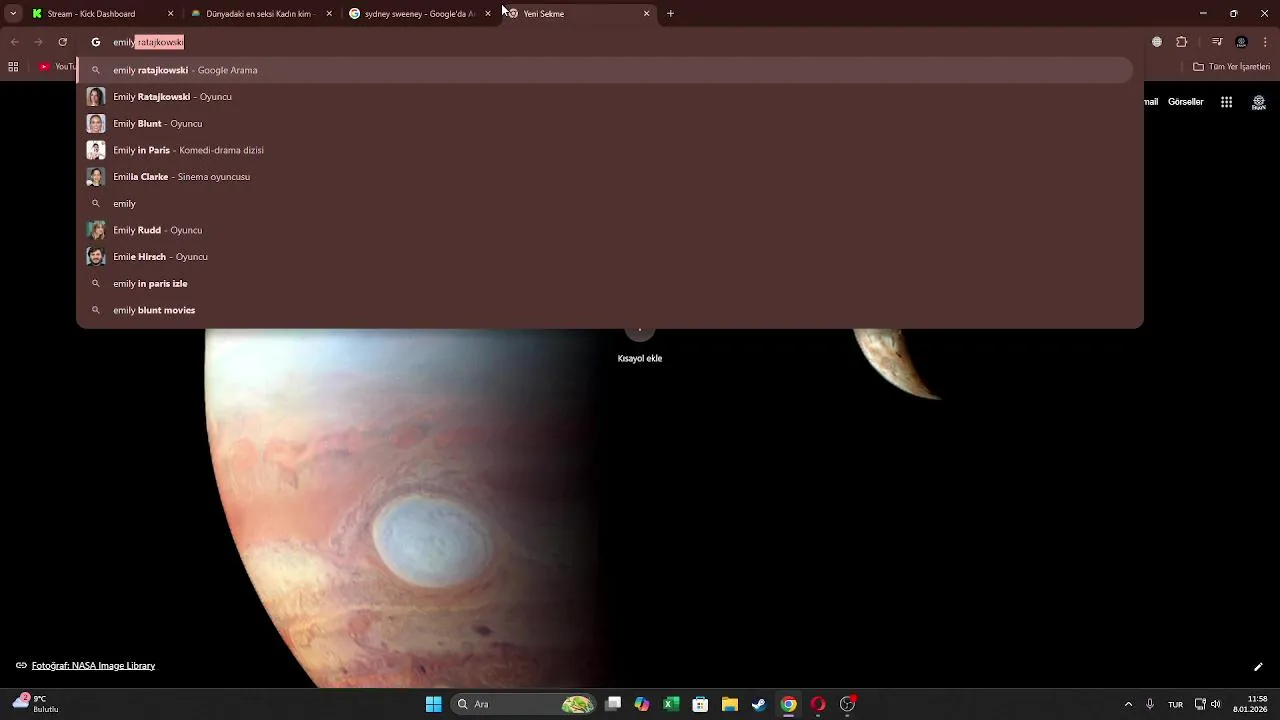Open the Chrome three-dot menu
The height and width of the screenshot is (720, 1280).
[1266, 42]
